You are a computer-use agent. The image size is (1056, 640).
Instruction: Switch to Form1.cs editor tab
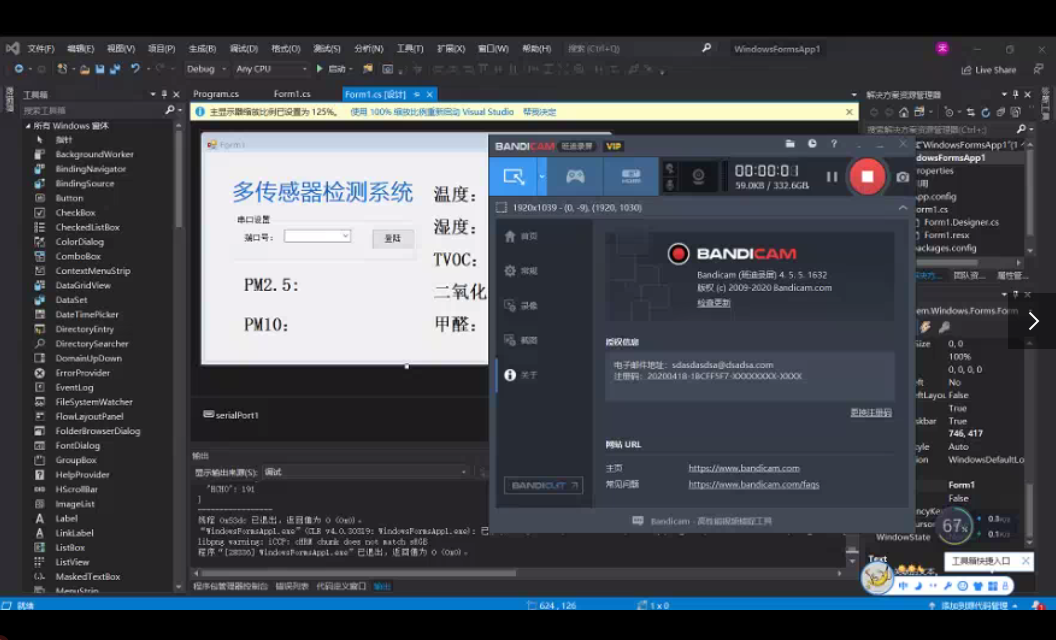pyautogui.click(x=292, y=94)
